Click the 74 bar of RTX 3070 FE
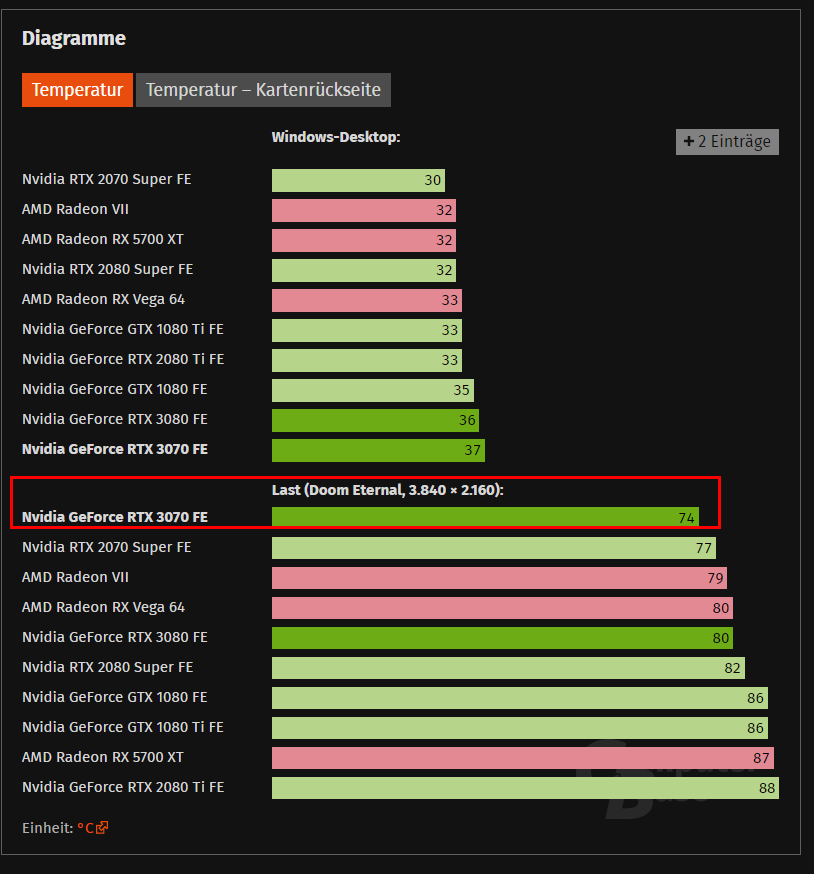 click(485, 517)
